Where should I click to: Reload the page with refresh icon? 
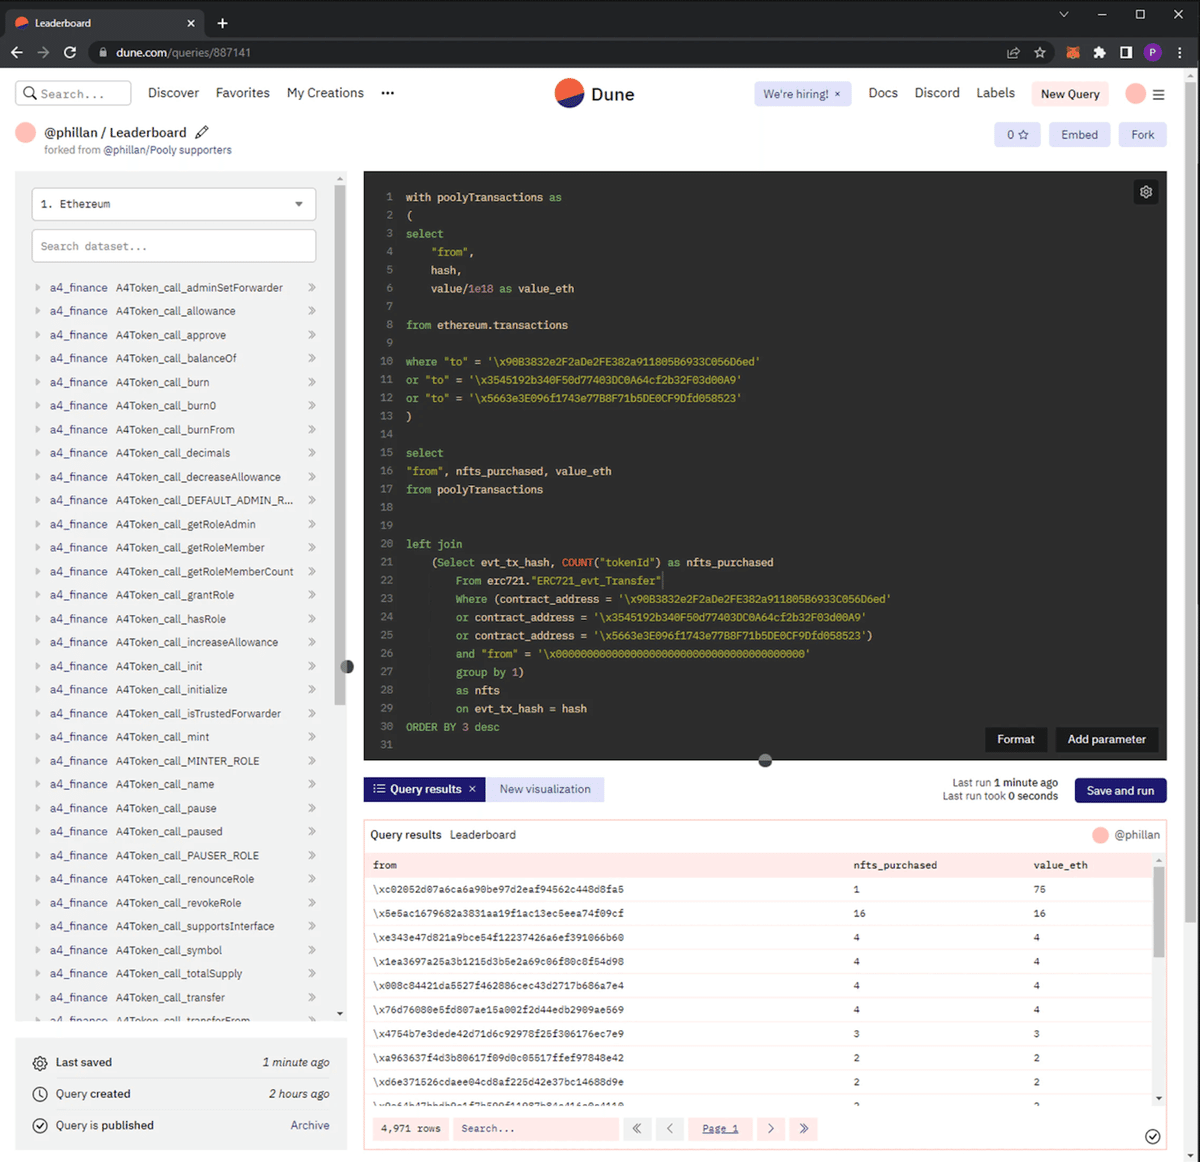pyautogui.click(x=70, y=52)
